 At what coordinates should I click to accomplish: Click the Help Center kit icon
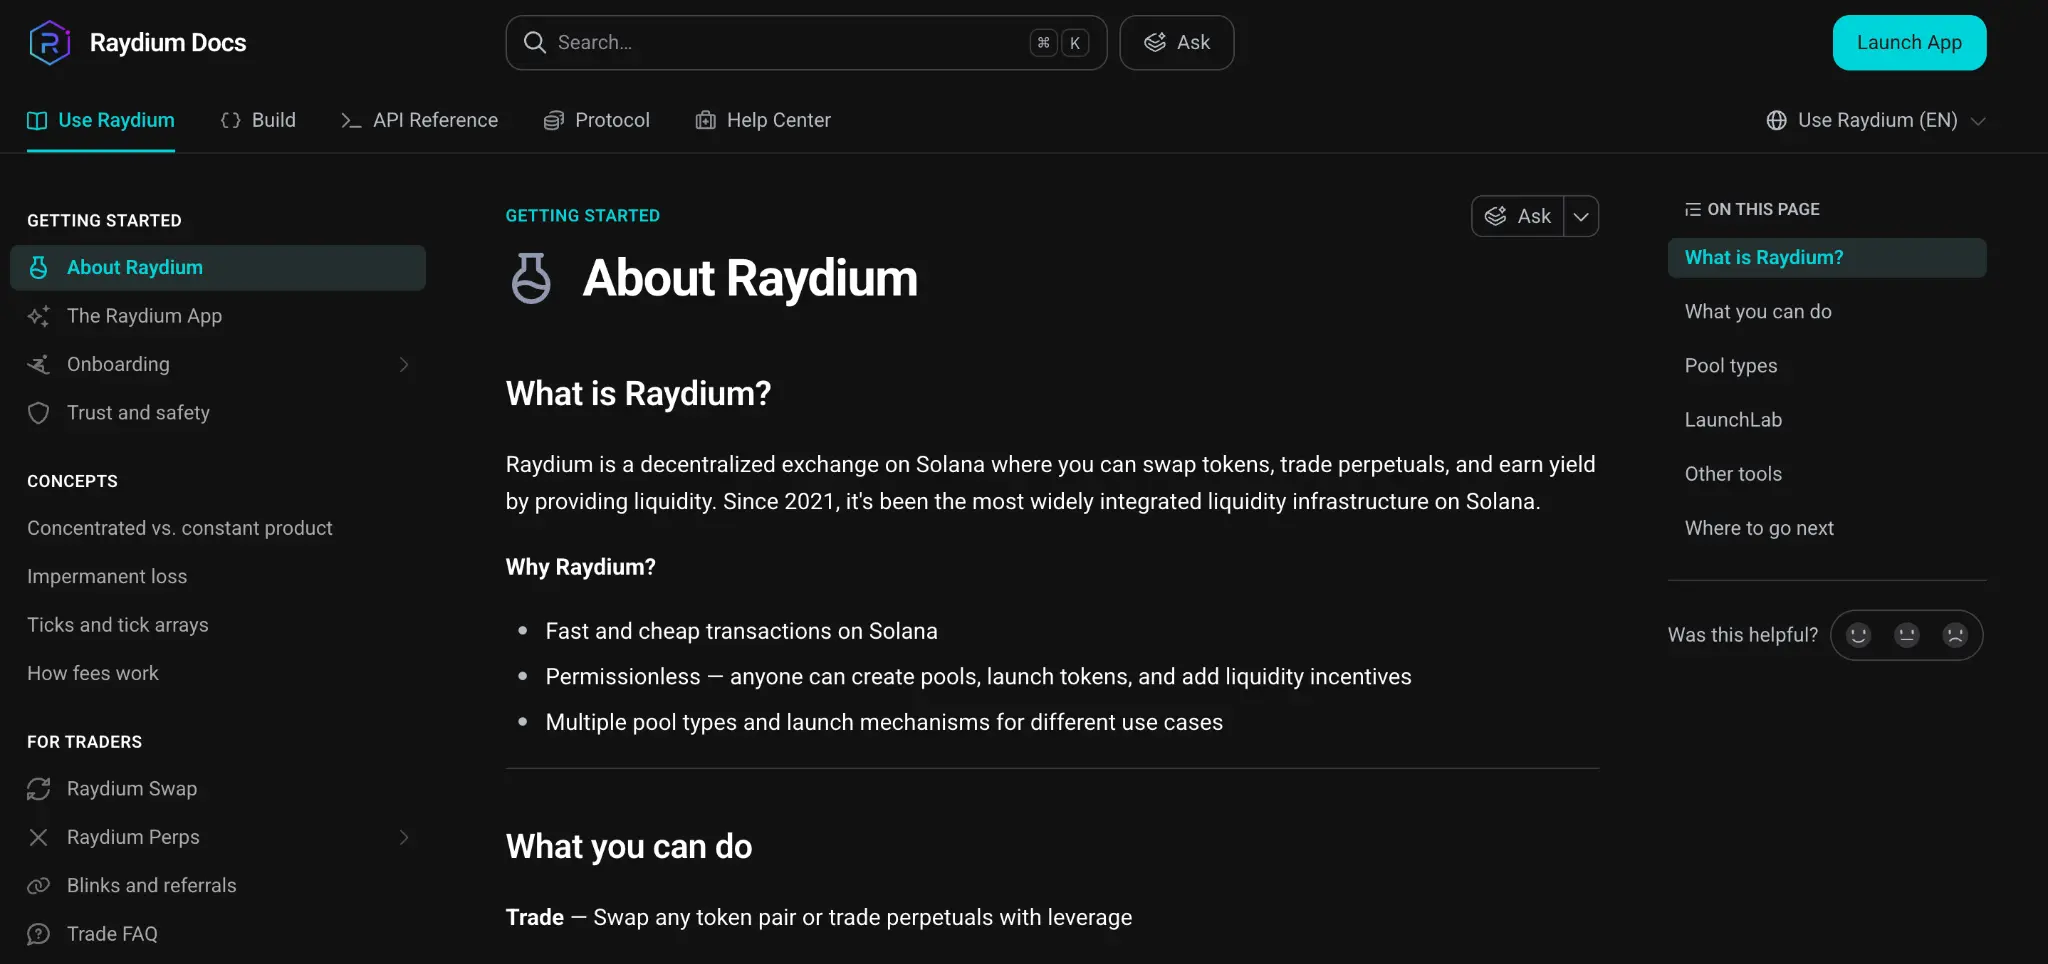(706, 120)
